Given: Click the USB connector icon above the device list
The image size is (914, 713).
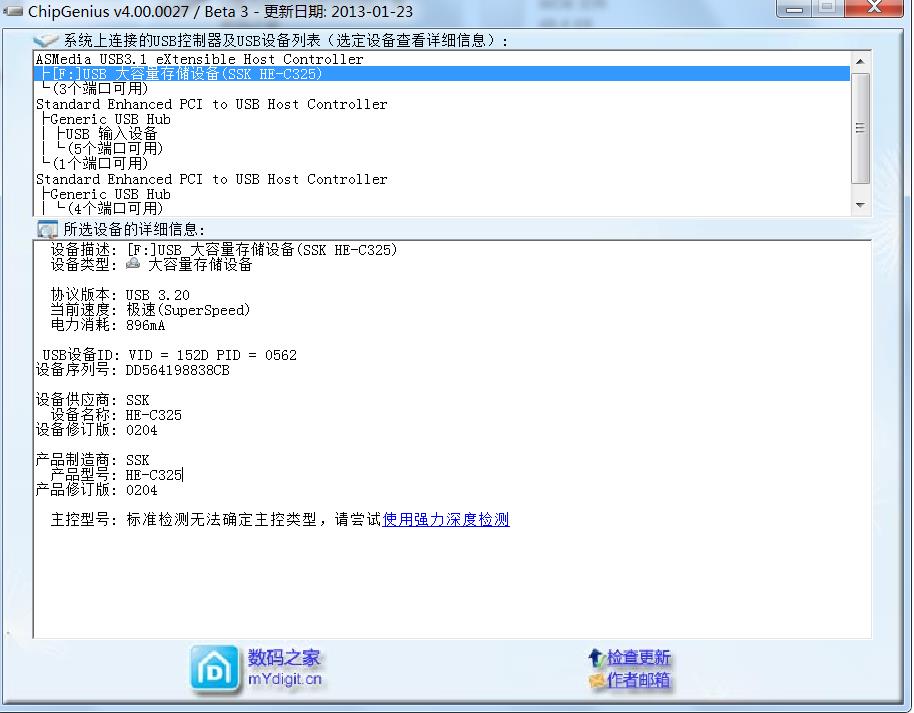Looking at the screenshot, I should (47, 39).
